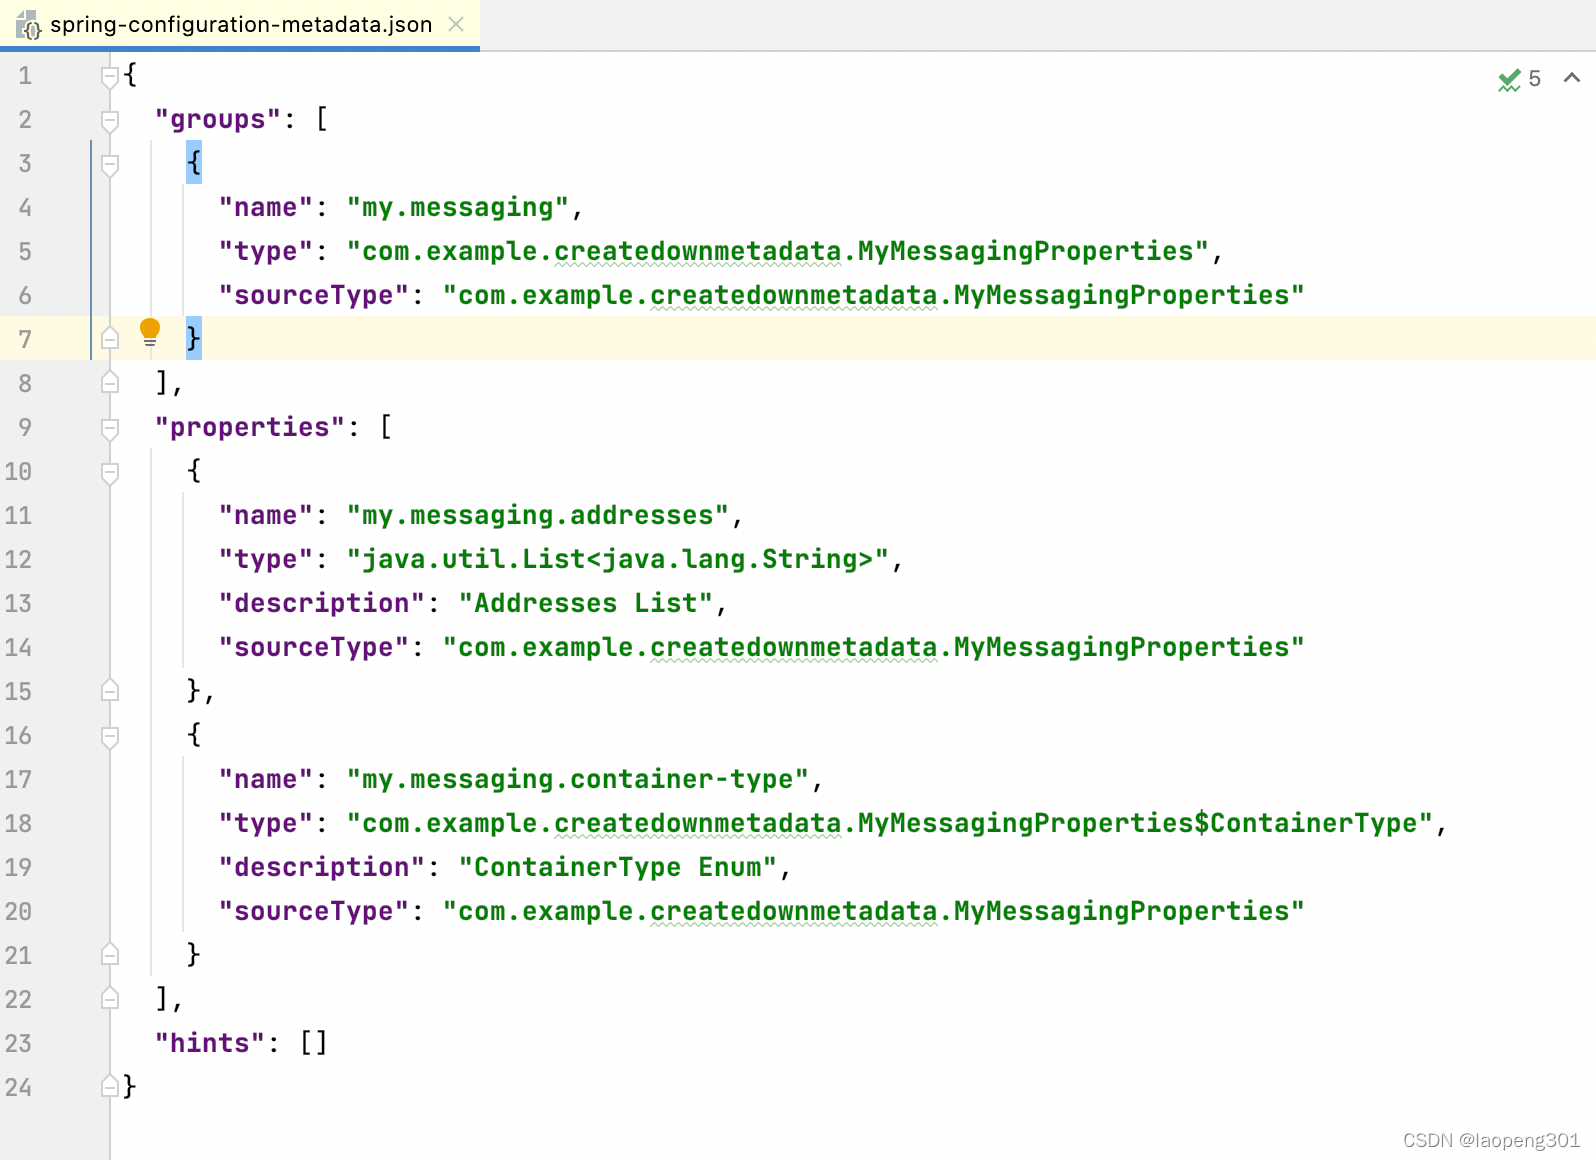
Task: Click the fold end marker on line 8
Action: (x=110, y=383)
